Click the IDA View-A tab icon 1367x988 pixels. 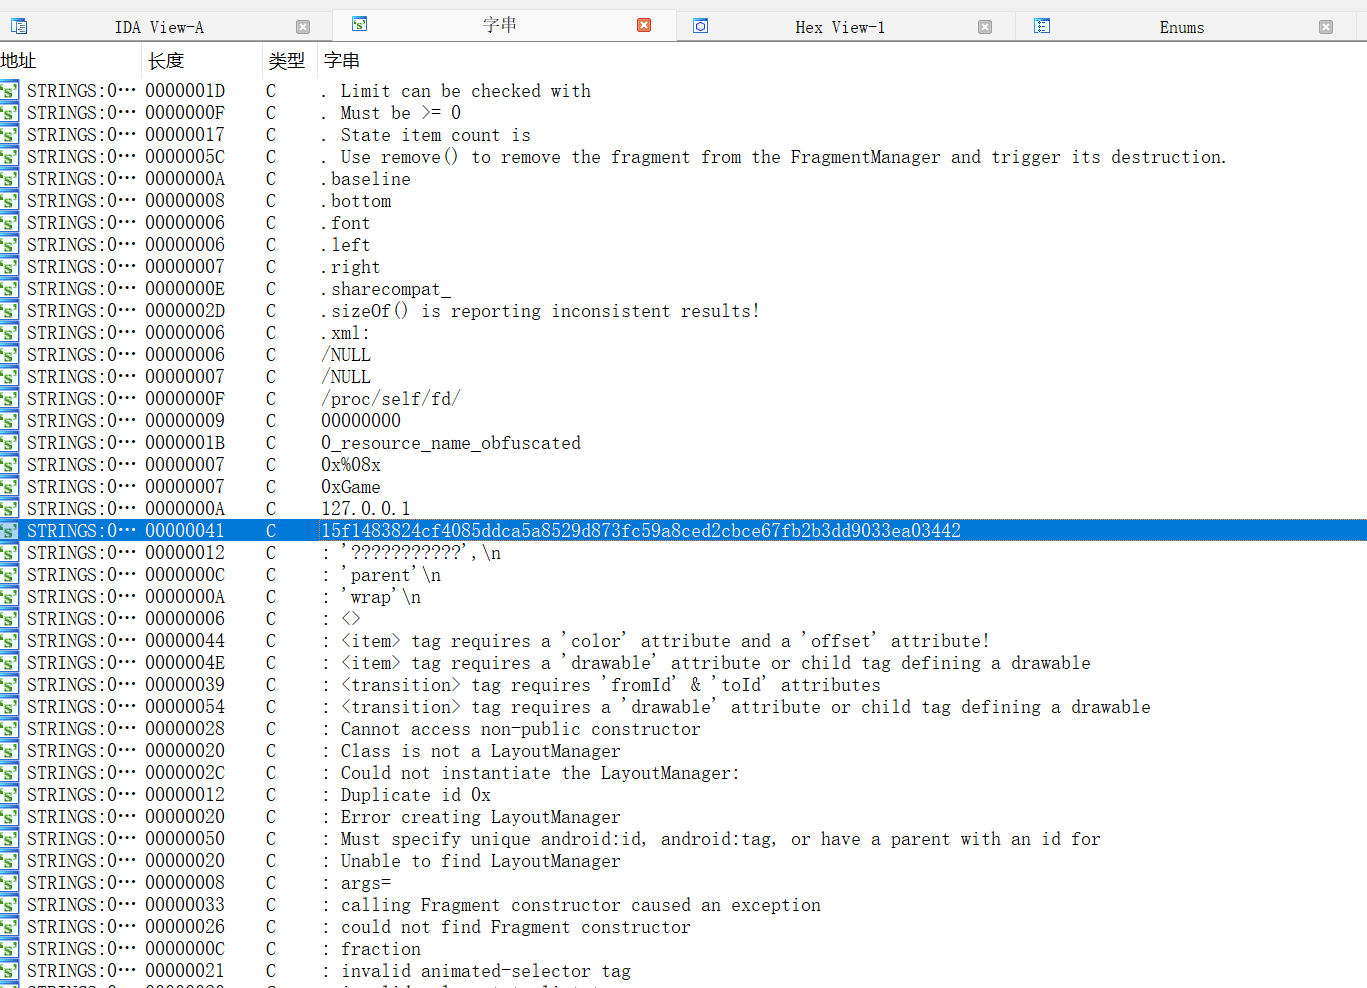pyautogui.click(x=19, y=27)
